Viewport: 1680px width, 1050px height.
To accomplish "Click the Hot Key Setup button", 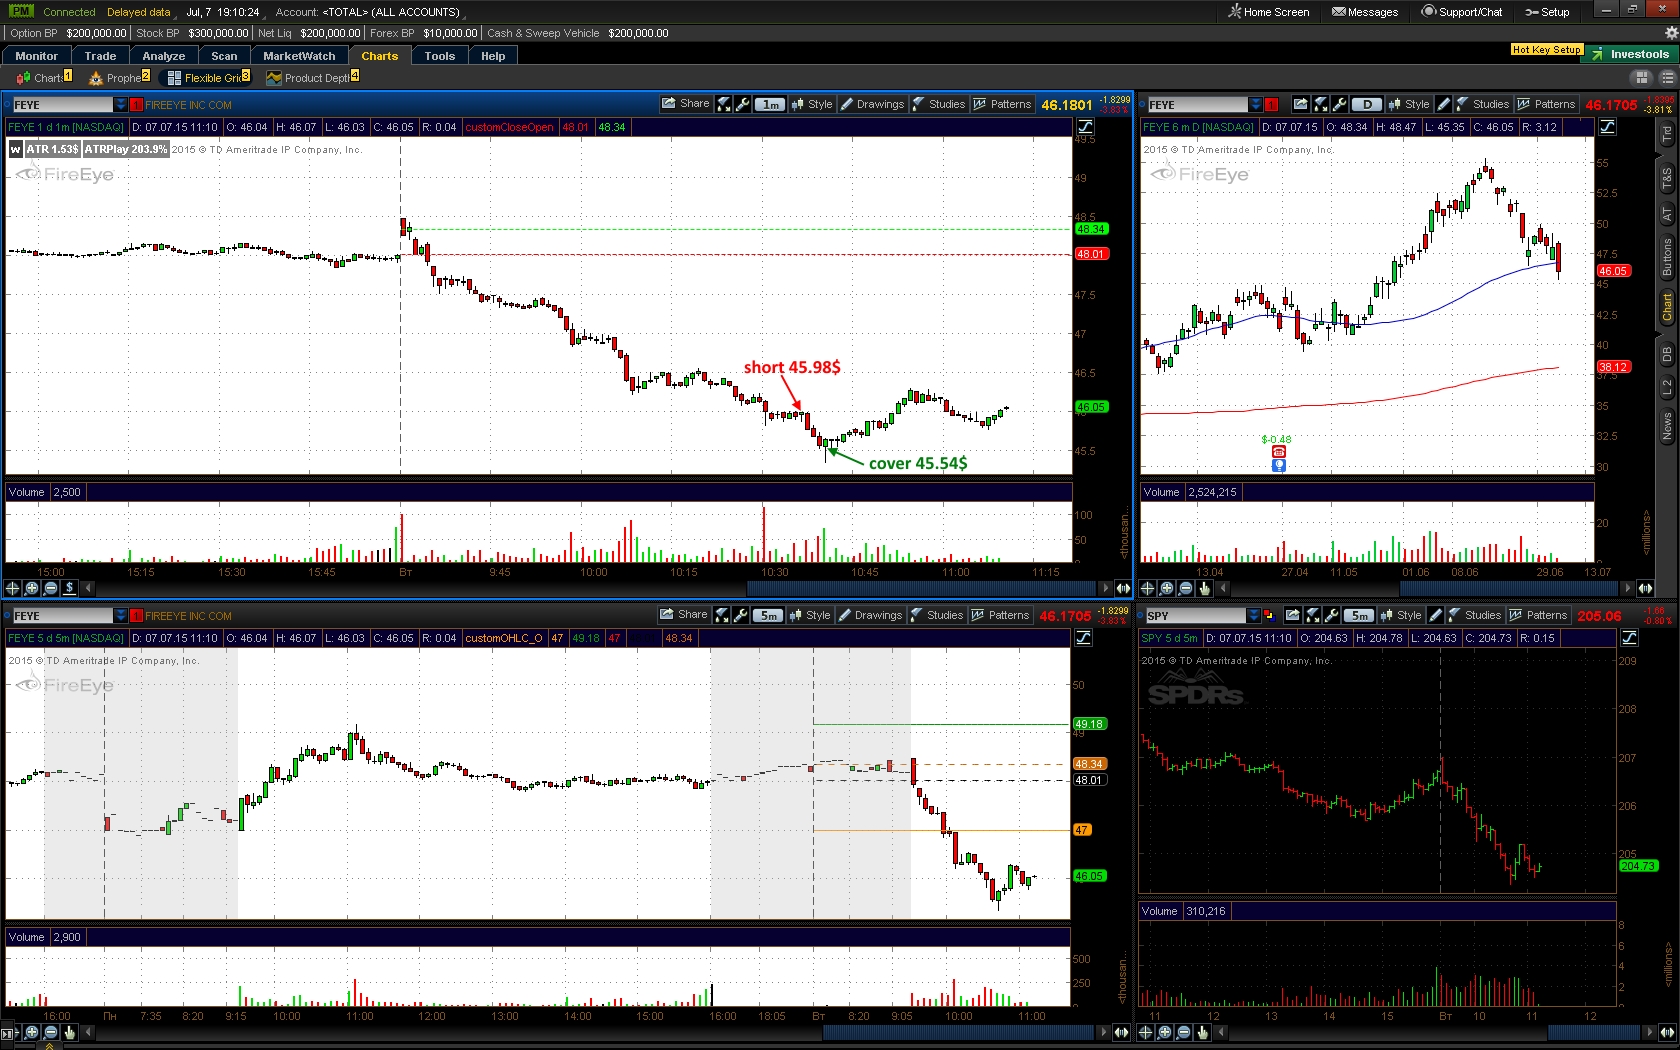I will (1546, 49).
